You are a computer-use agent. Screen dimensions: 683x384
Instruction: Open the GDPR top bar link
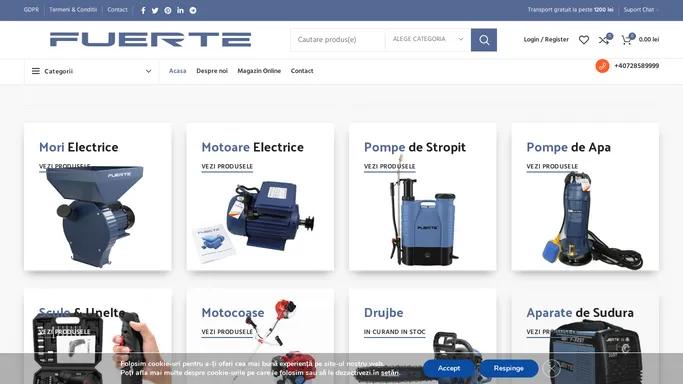(x=31, y=10)
